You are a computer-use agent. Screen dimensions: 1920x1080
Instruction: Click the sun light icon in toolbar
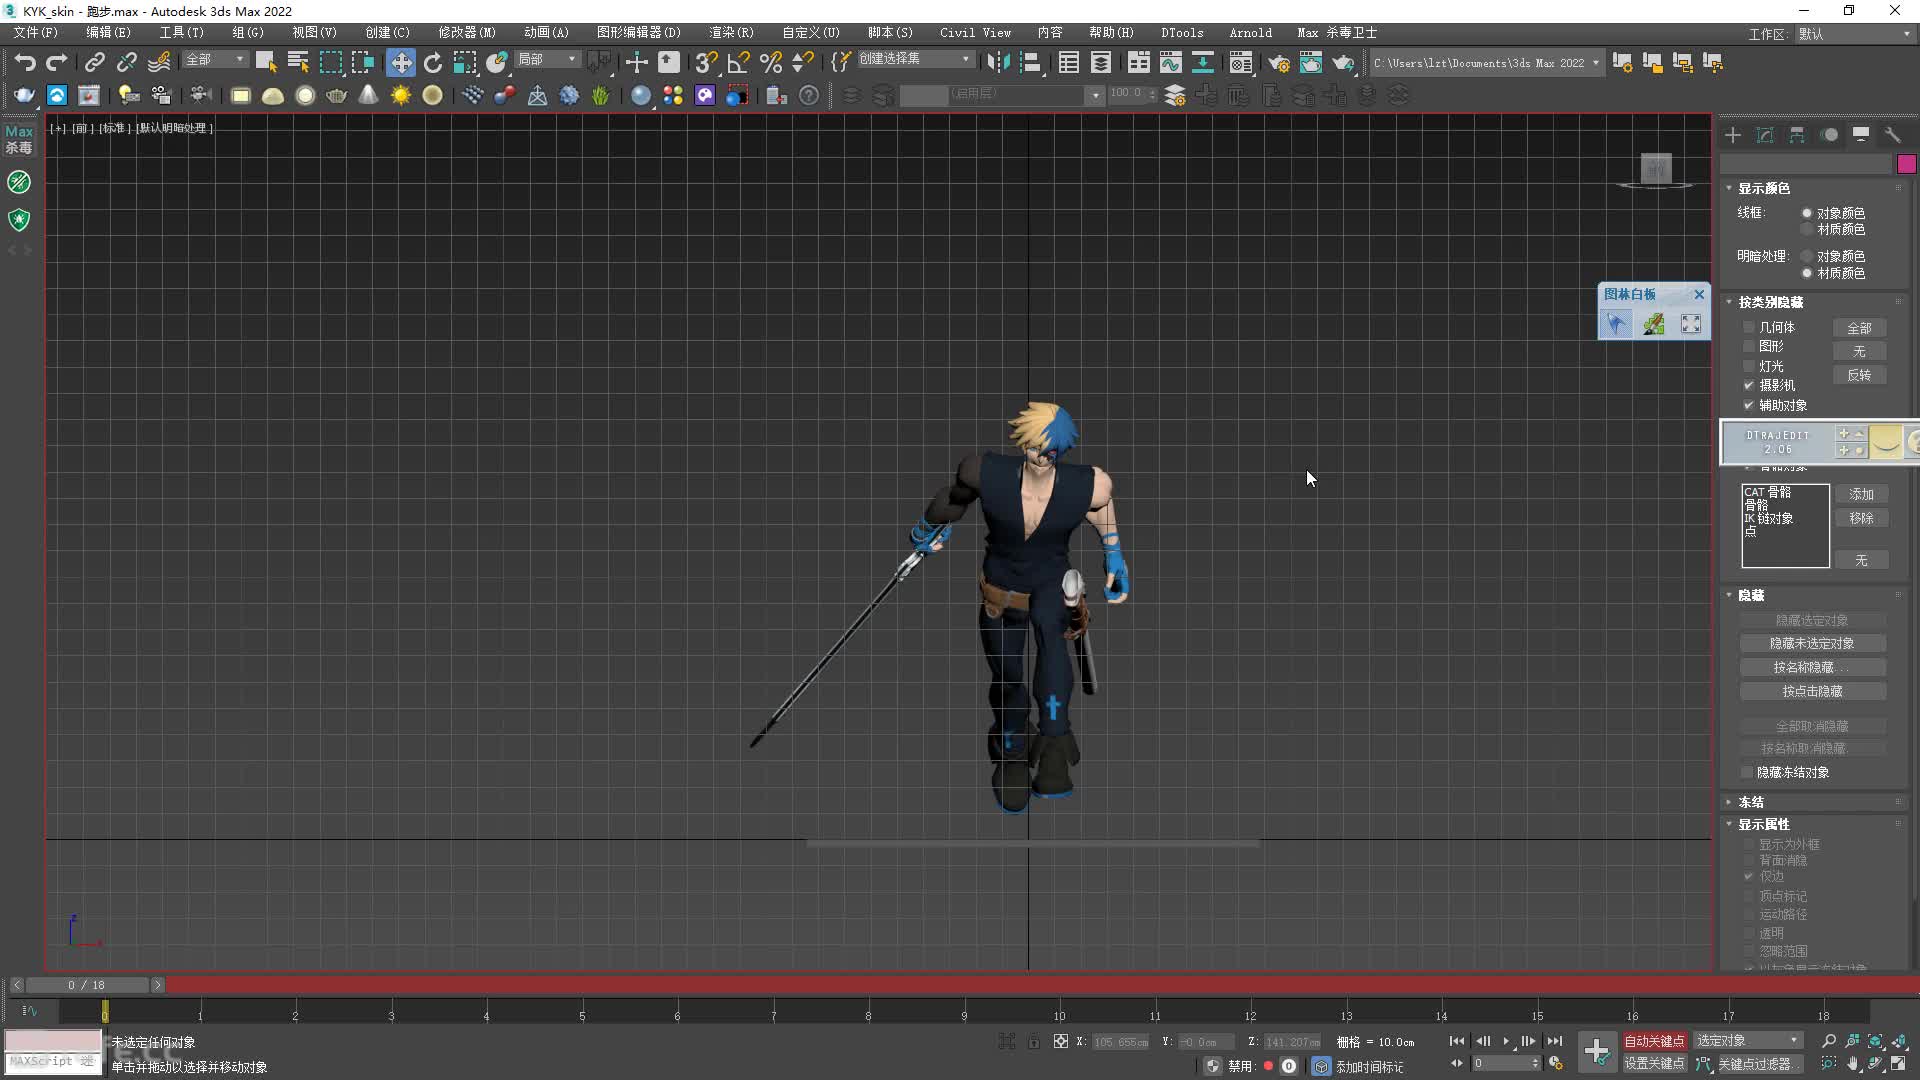[401, 95]
